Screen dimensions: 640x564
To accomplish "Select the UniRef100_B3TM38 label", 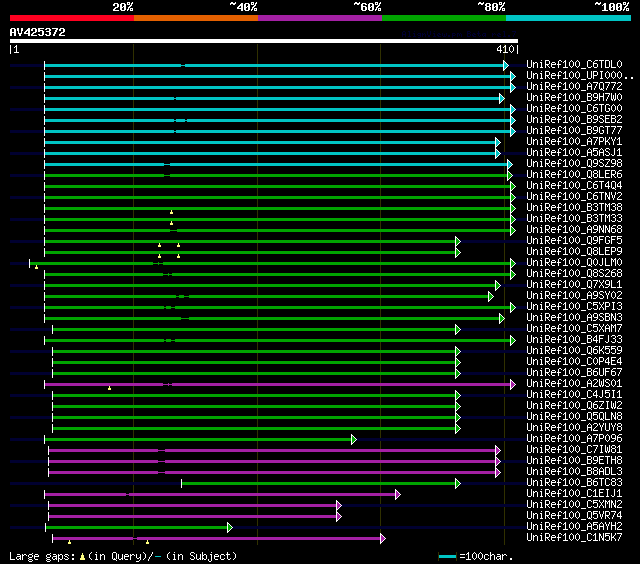I will click(574, 208).
